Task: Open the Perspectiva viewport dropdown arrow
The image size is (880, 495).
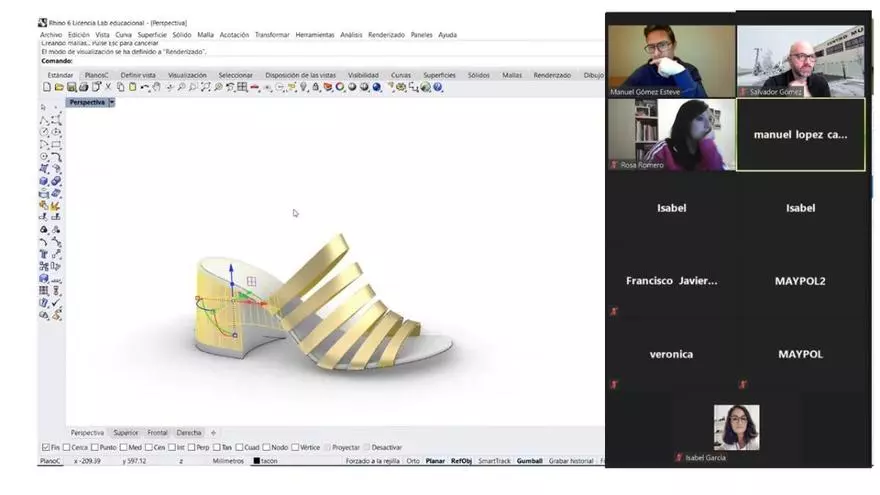Action: (112, 102)
